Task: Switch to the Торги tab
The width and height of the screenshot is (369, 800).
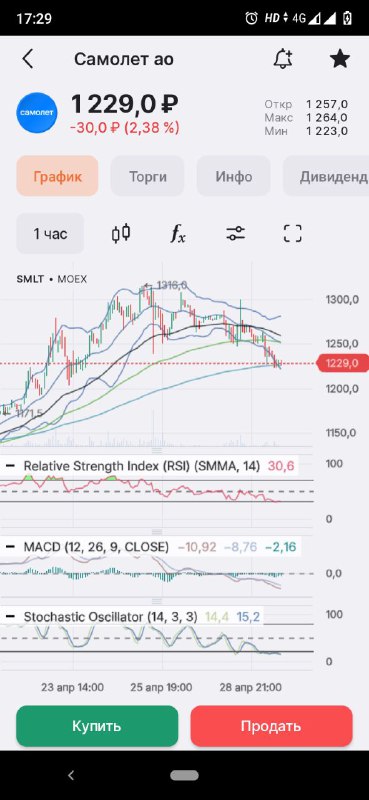Action: [147, 177]
